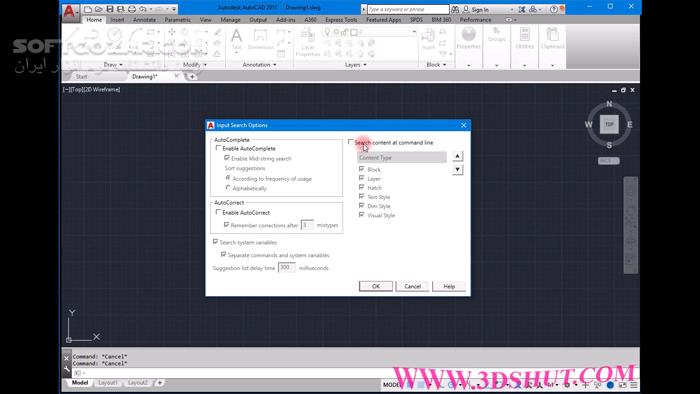Viewport: 700px width, 394px height.
Task: Click the Plot printer icon in quick access toolbar
Action: 132,9
